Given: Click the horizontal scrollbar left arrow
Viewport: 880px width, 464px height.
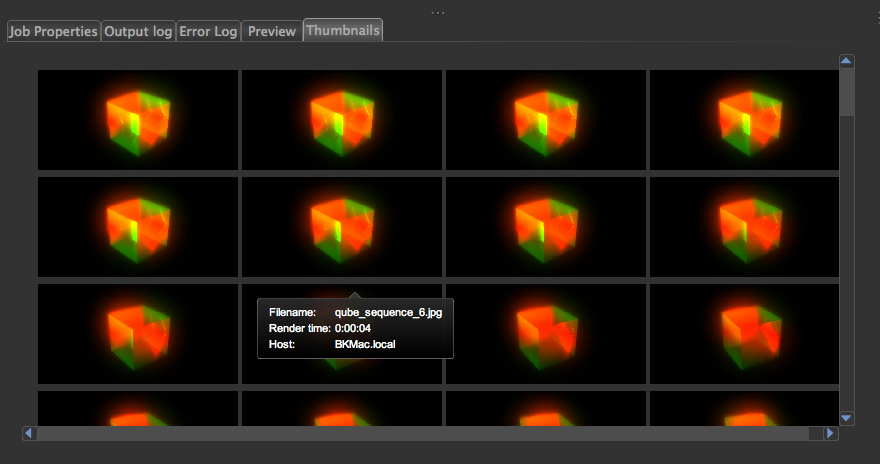Looking at the screenshot, I should [x=29, y=433].
